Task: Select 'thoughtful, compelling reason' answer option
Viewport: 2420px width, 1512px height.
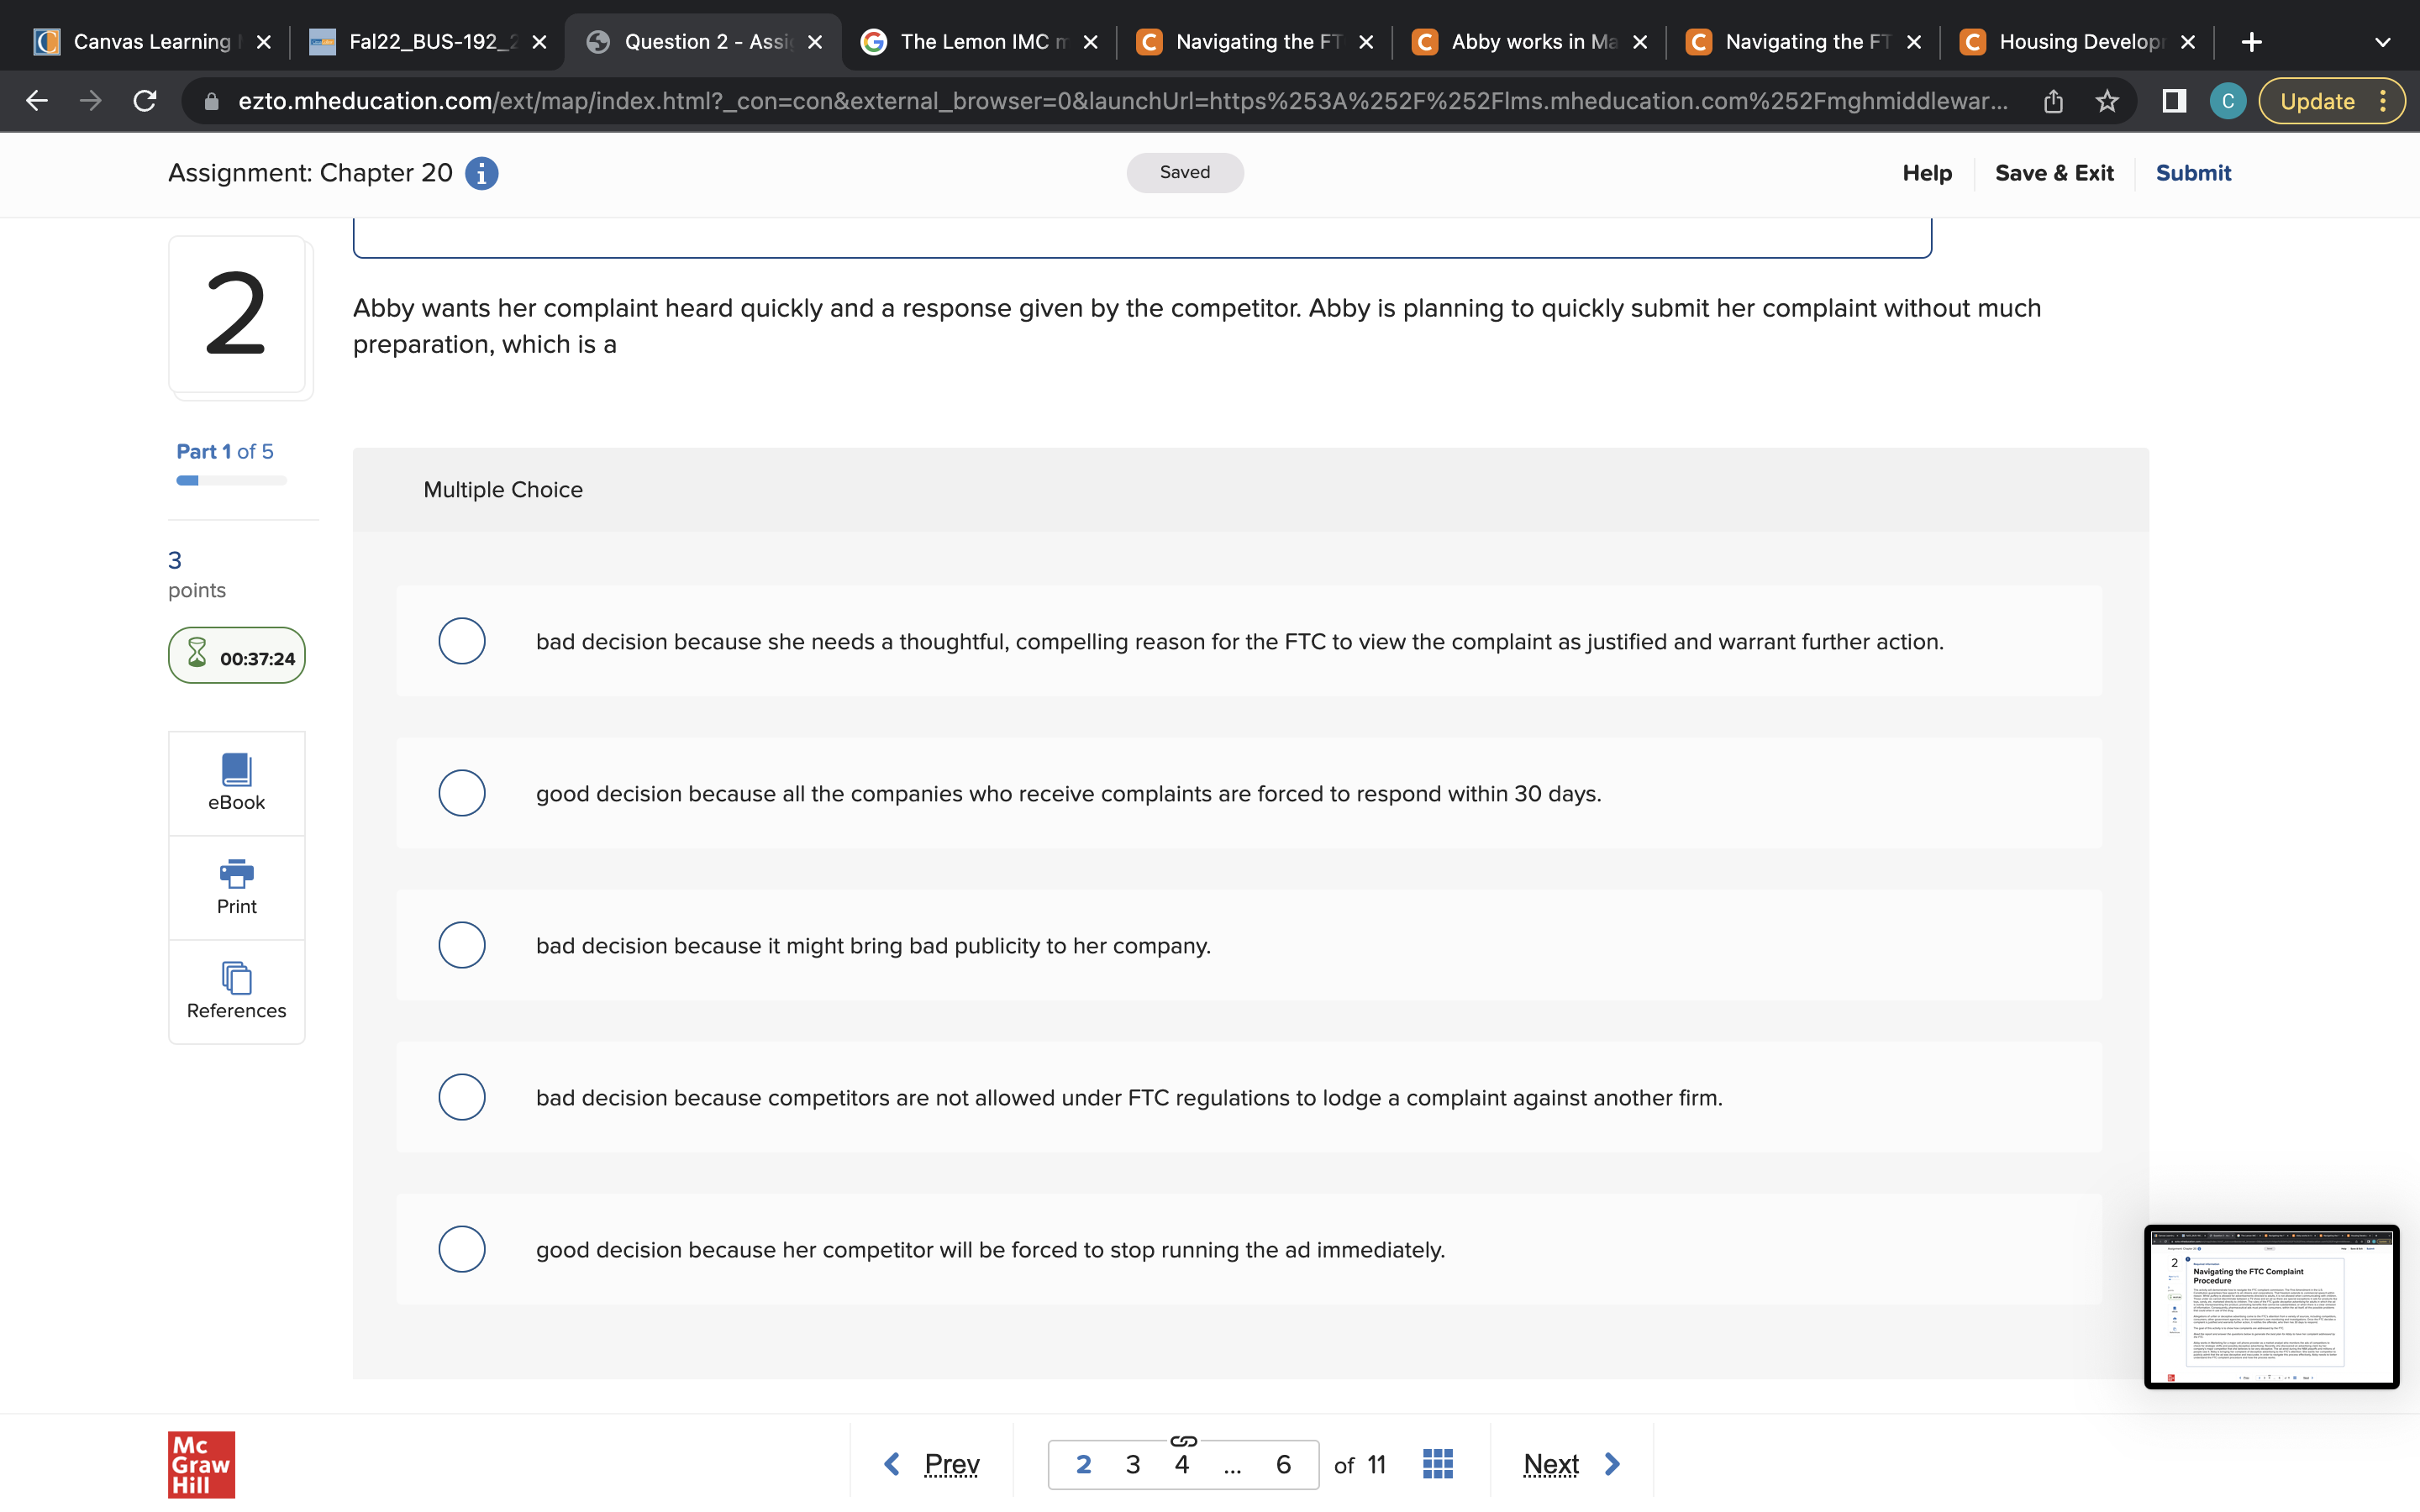Action: coord(462,641)
